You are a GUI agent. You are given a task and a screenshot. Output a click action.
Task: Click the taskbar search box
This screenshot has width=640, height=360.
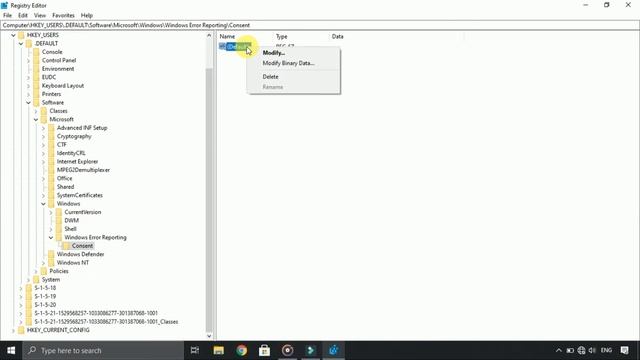pos(103,351)
